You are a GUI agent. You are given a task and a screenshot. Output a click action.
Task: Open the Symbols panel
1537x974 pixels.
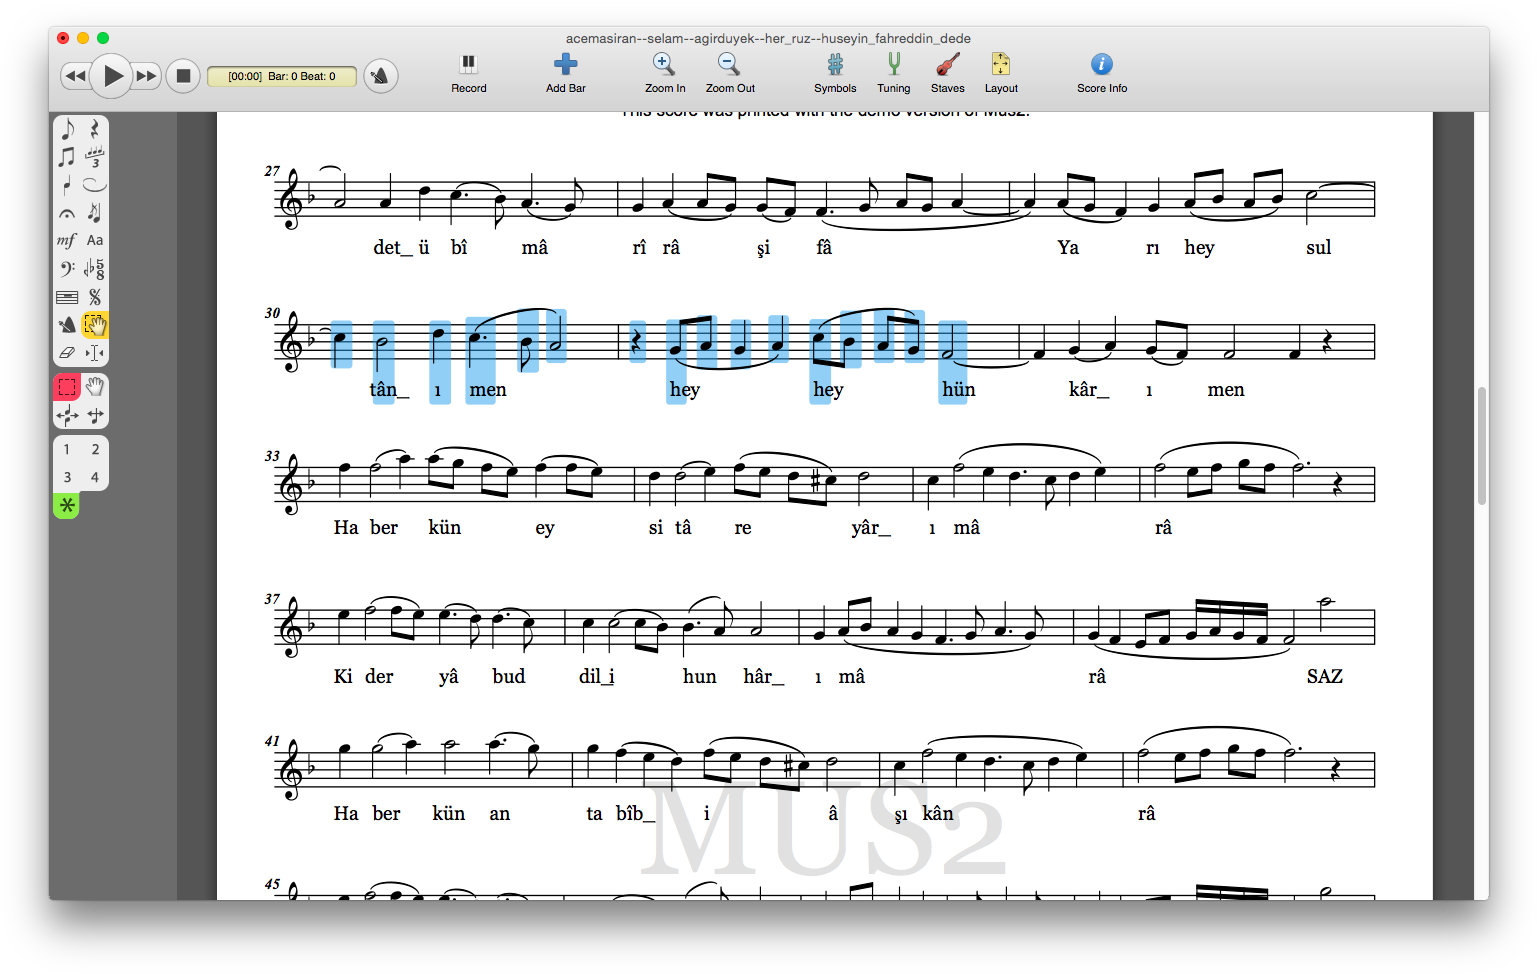835,73
